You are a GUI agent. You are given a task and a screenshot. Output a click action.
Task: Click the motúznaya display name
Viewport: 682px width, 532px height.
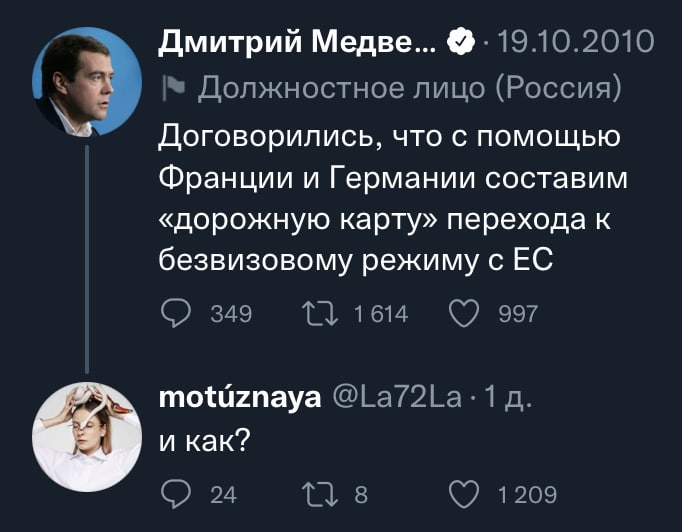pos(240,398)
